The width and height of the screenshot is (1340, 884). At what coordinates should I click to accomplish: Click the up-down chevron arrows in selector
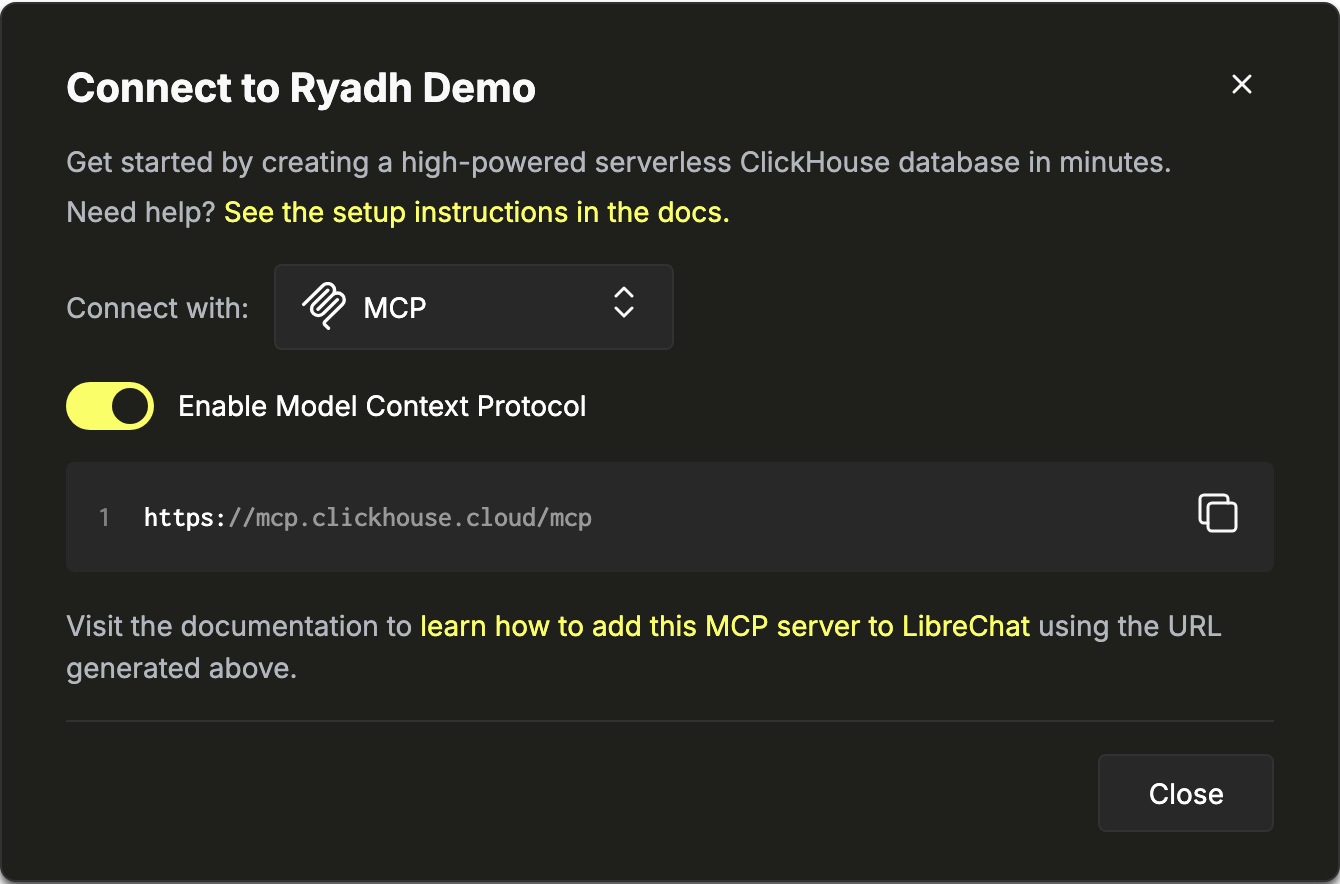point(624,302)
